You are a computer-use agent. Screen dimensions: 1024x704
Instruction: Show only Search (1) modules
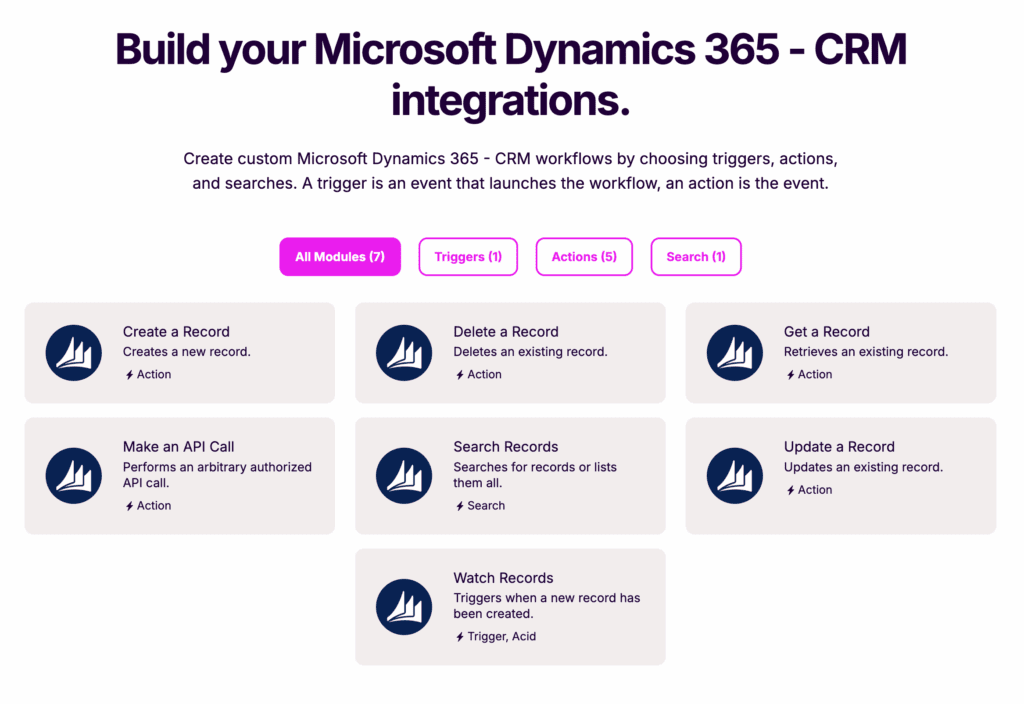[x=696, y=257]
